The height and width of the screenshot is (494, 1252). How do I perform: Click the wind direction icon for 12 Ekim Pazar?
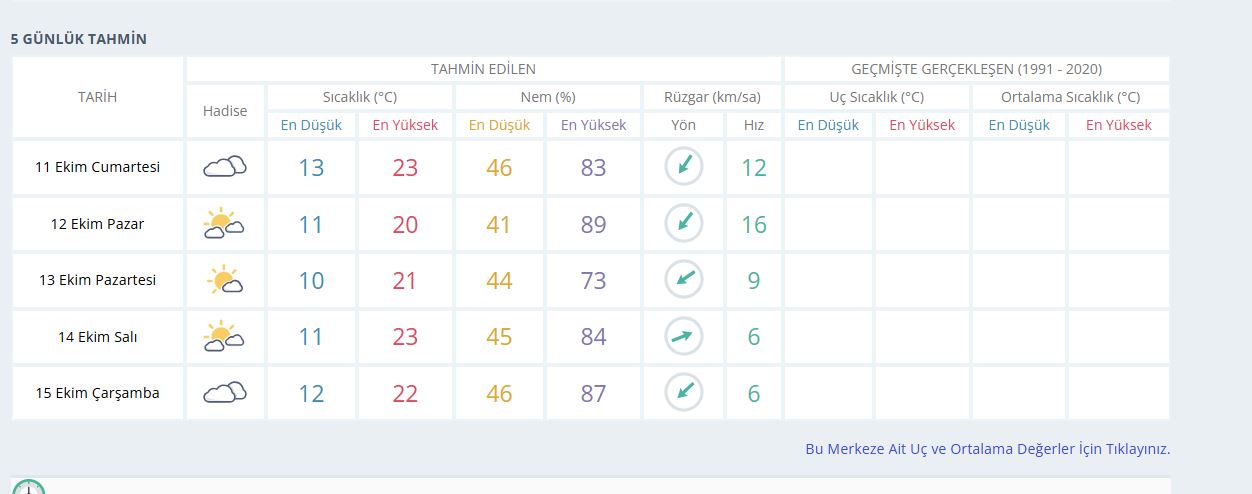point(684,224)
